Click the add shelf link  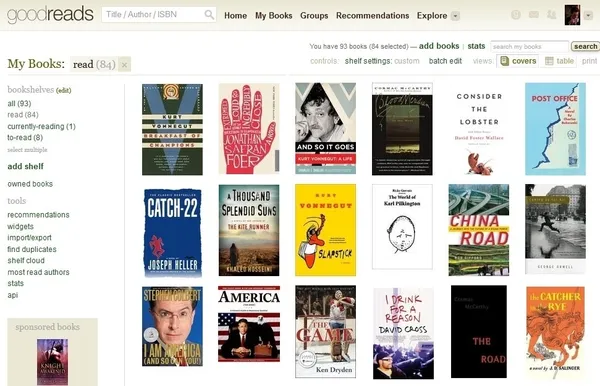pyautogui.click(x=26, y=166)
